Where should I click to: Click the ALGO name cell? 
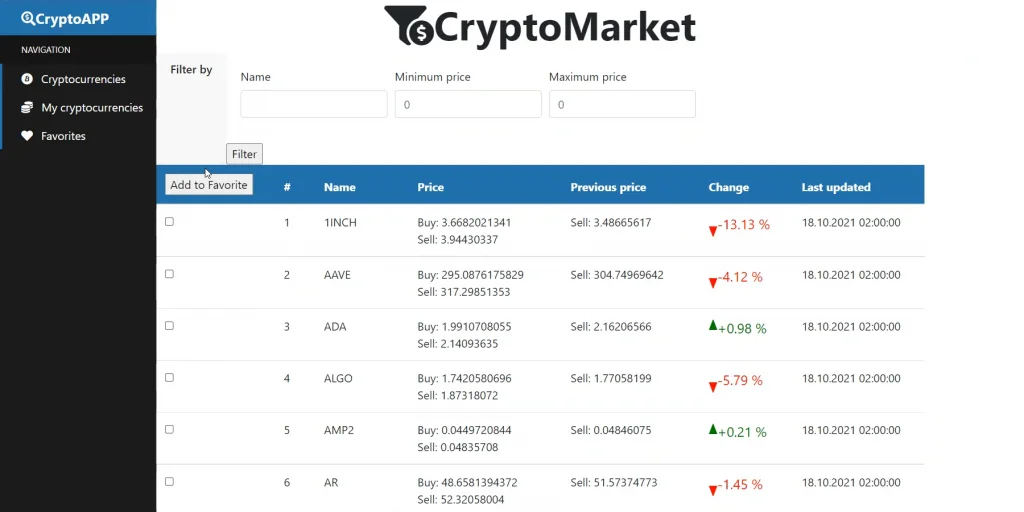coord(338,378)
